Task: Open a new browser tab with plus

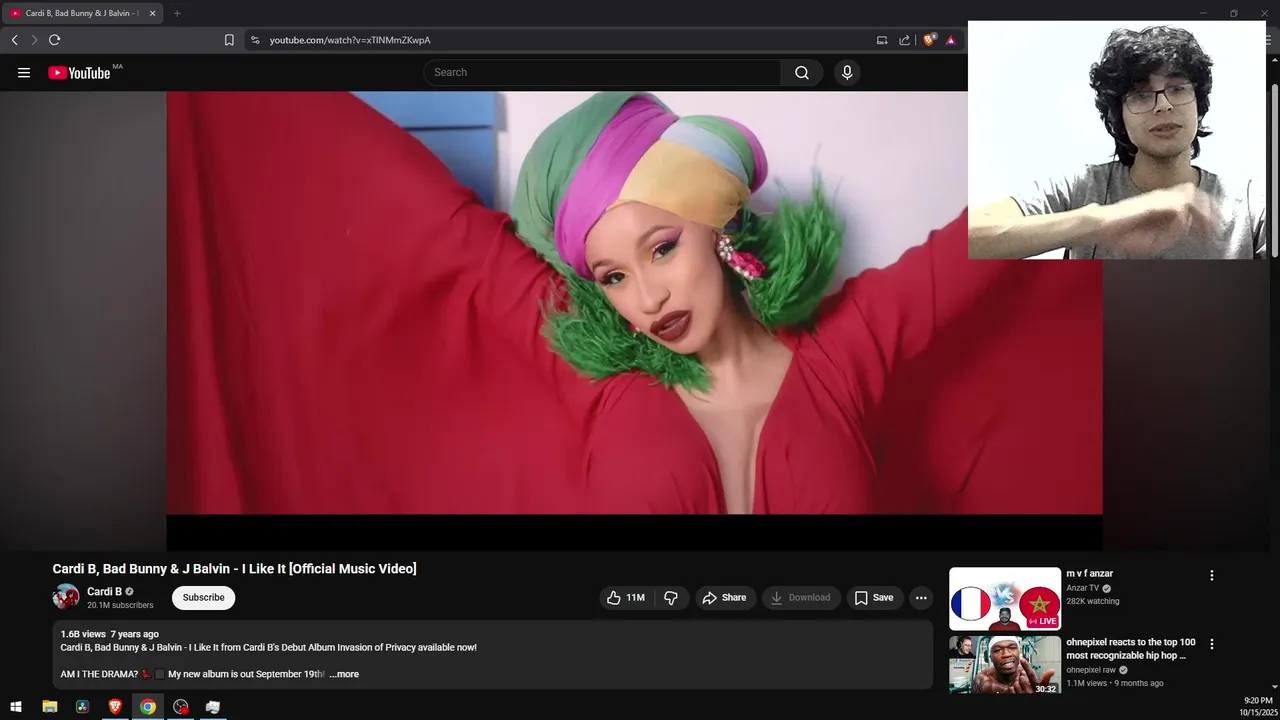Action: [177, 13]
